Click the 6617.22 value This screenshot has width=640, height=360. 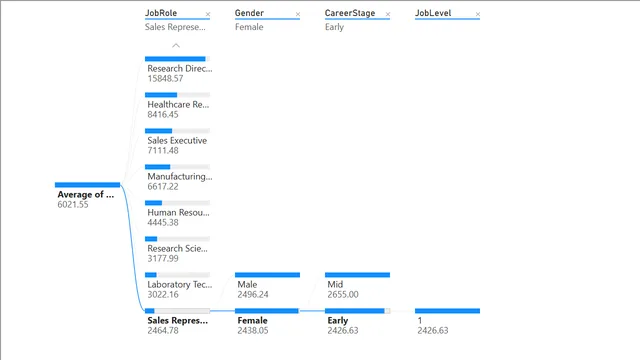pos(163,187)
